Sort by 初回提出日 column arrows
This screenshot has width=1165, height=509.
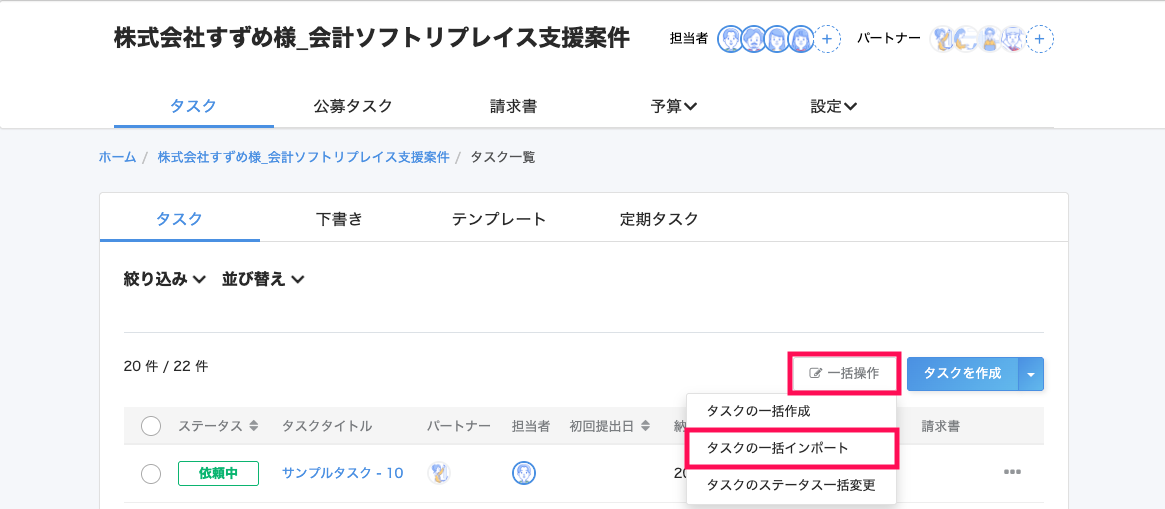[x=645, y=426]
